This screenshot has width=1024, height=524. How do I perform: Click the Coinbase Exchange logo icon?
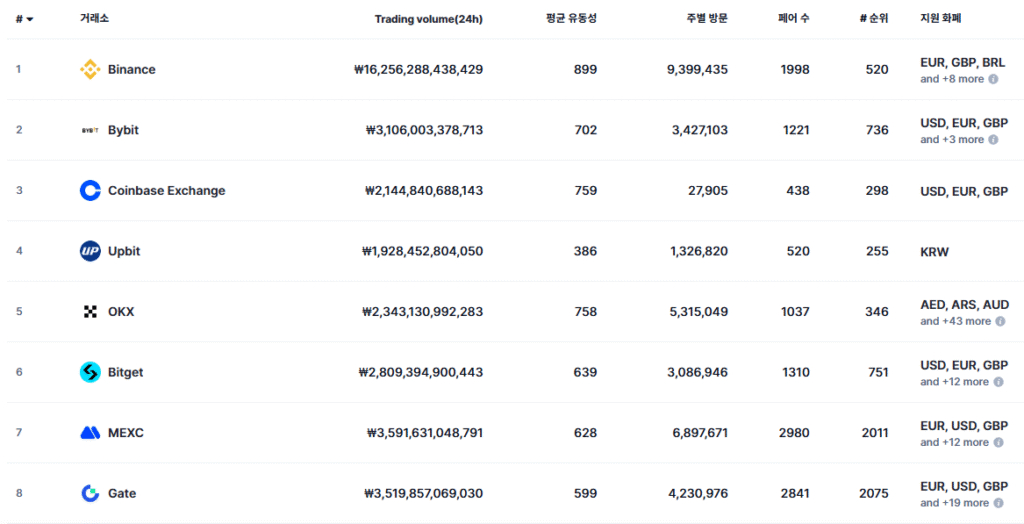pos(90,191)
